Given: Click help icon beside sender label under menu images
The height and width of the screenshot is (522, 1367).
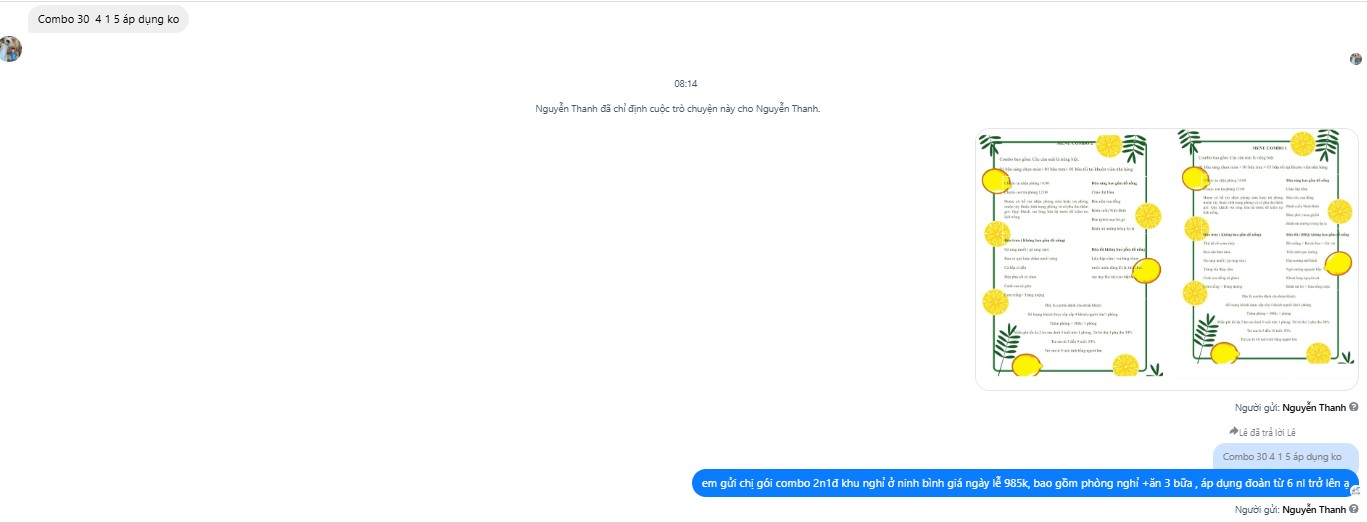Looking at the screenshot, I should 1353,407.
